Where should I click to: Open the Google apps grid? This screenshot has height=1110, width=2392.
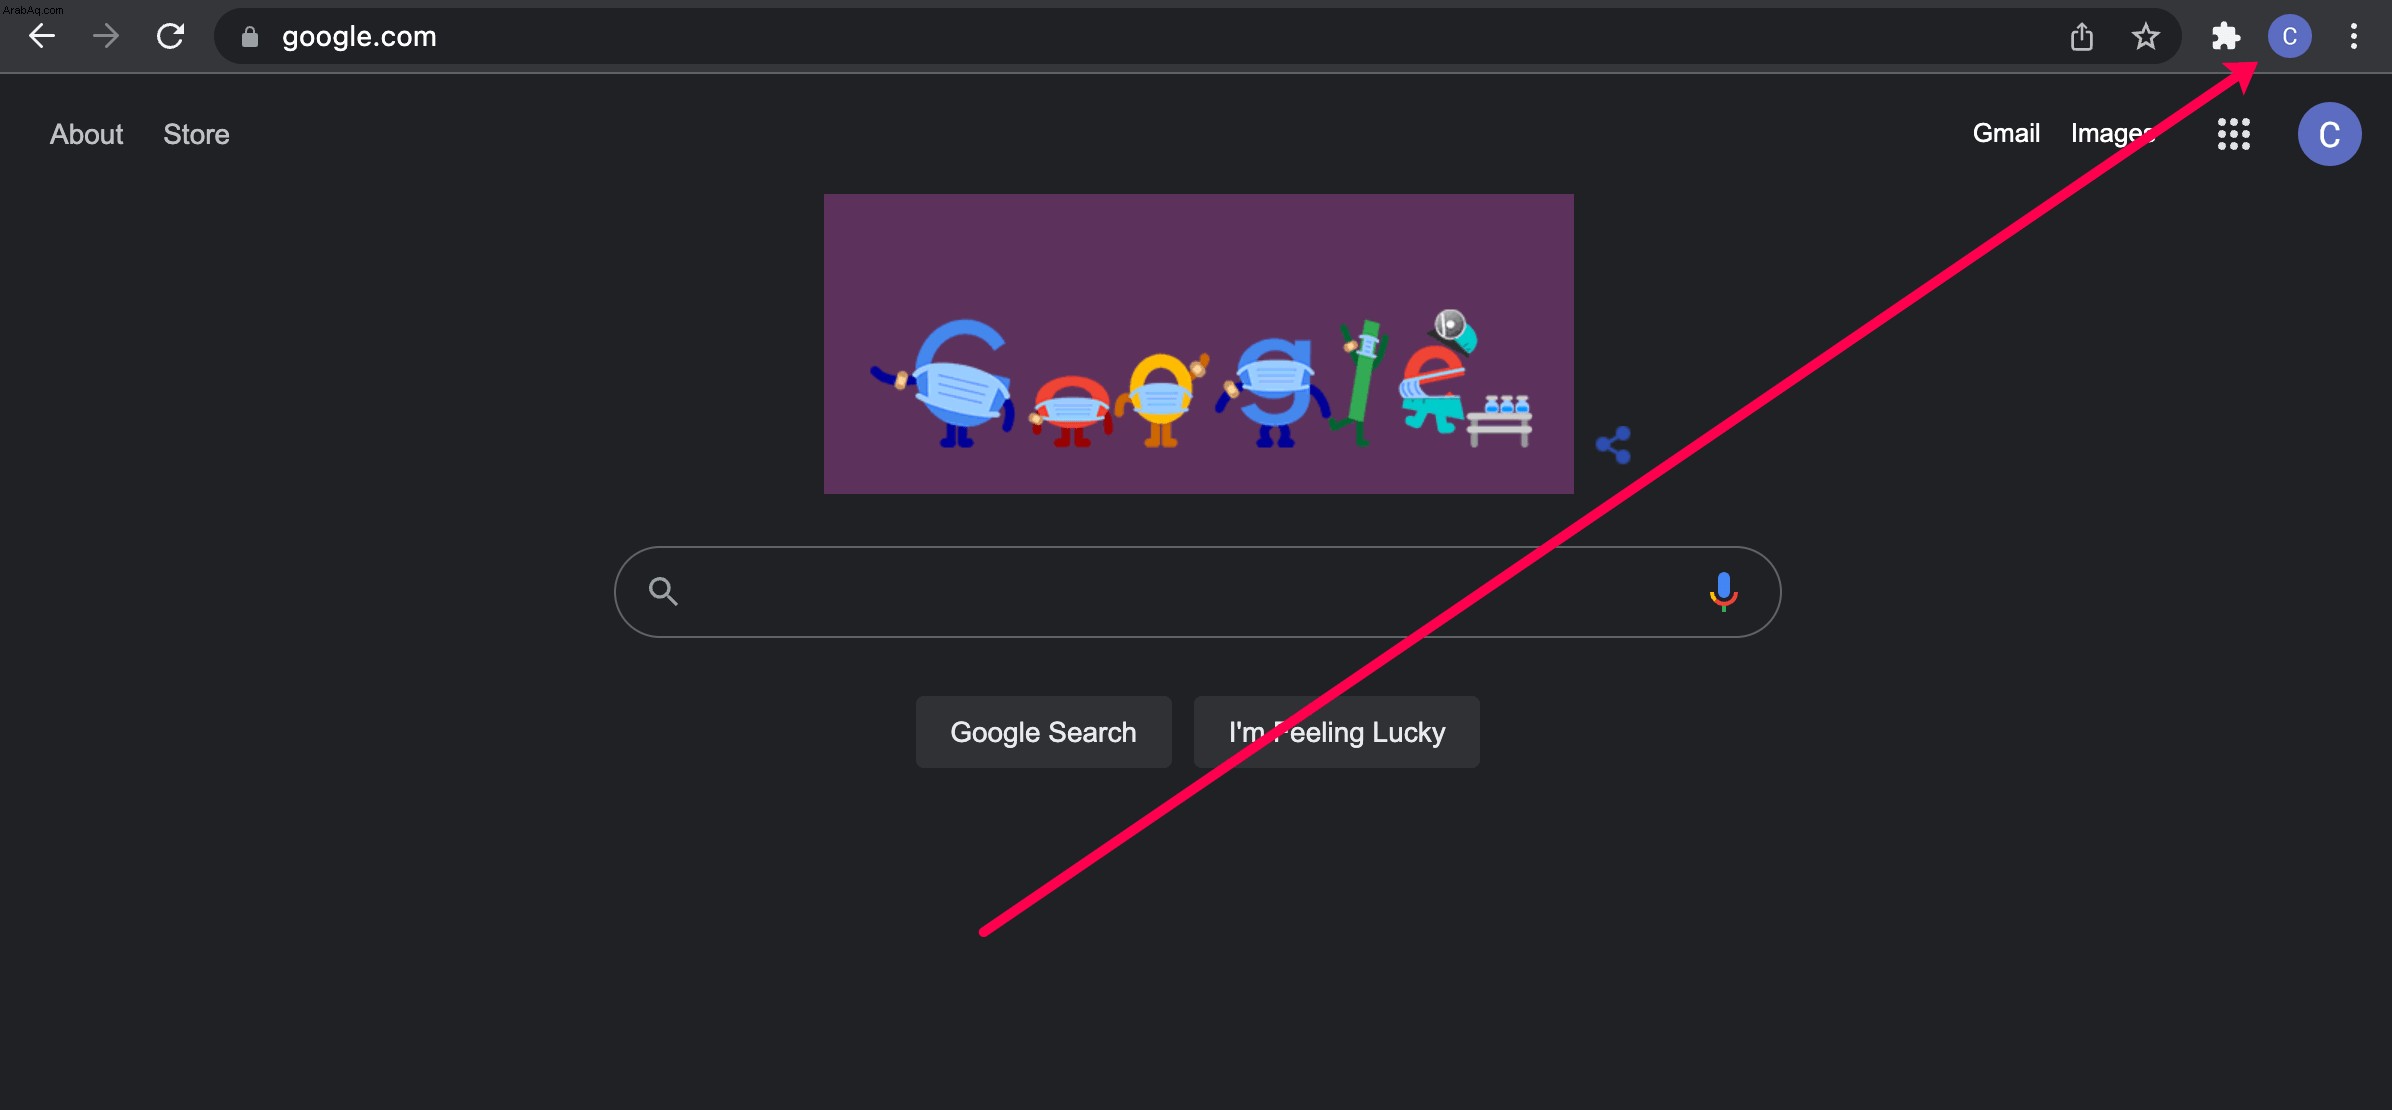click(2234, 134)
